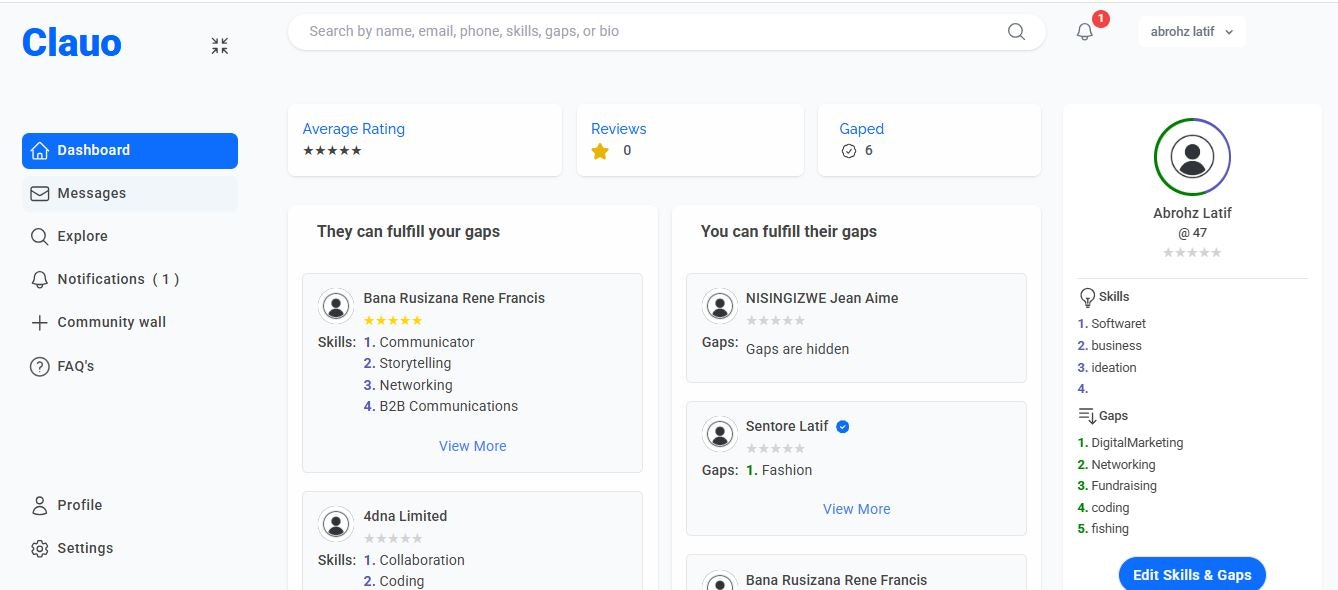Click the Fashion gap of Sentore Latif
Image resolution: width=1338 pixels, height=590 pixels.
787,471
